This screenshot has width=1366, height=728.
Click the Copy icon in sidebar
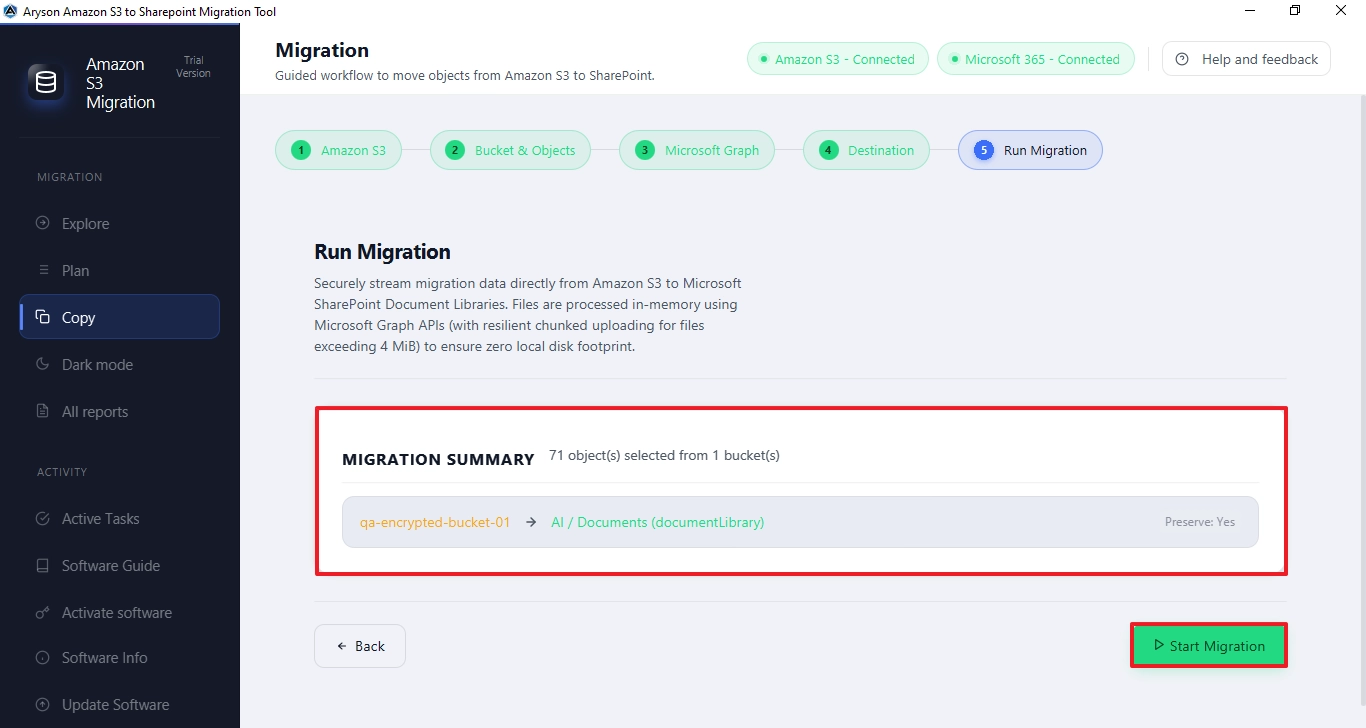[x=42, y=317]
